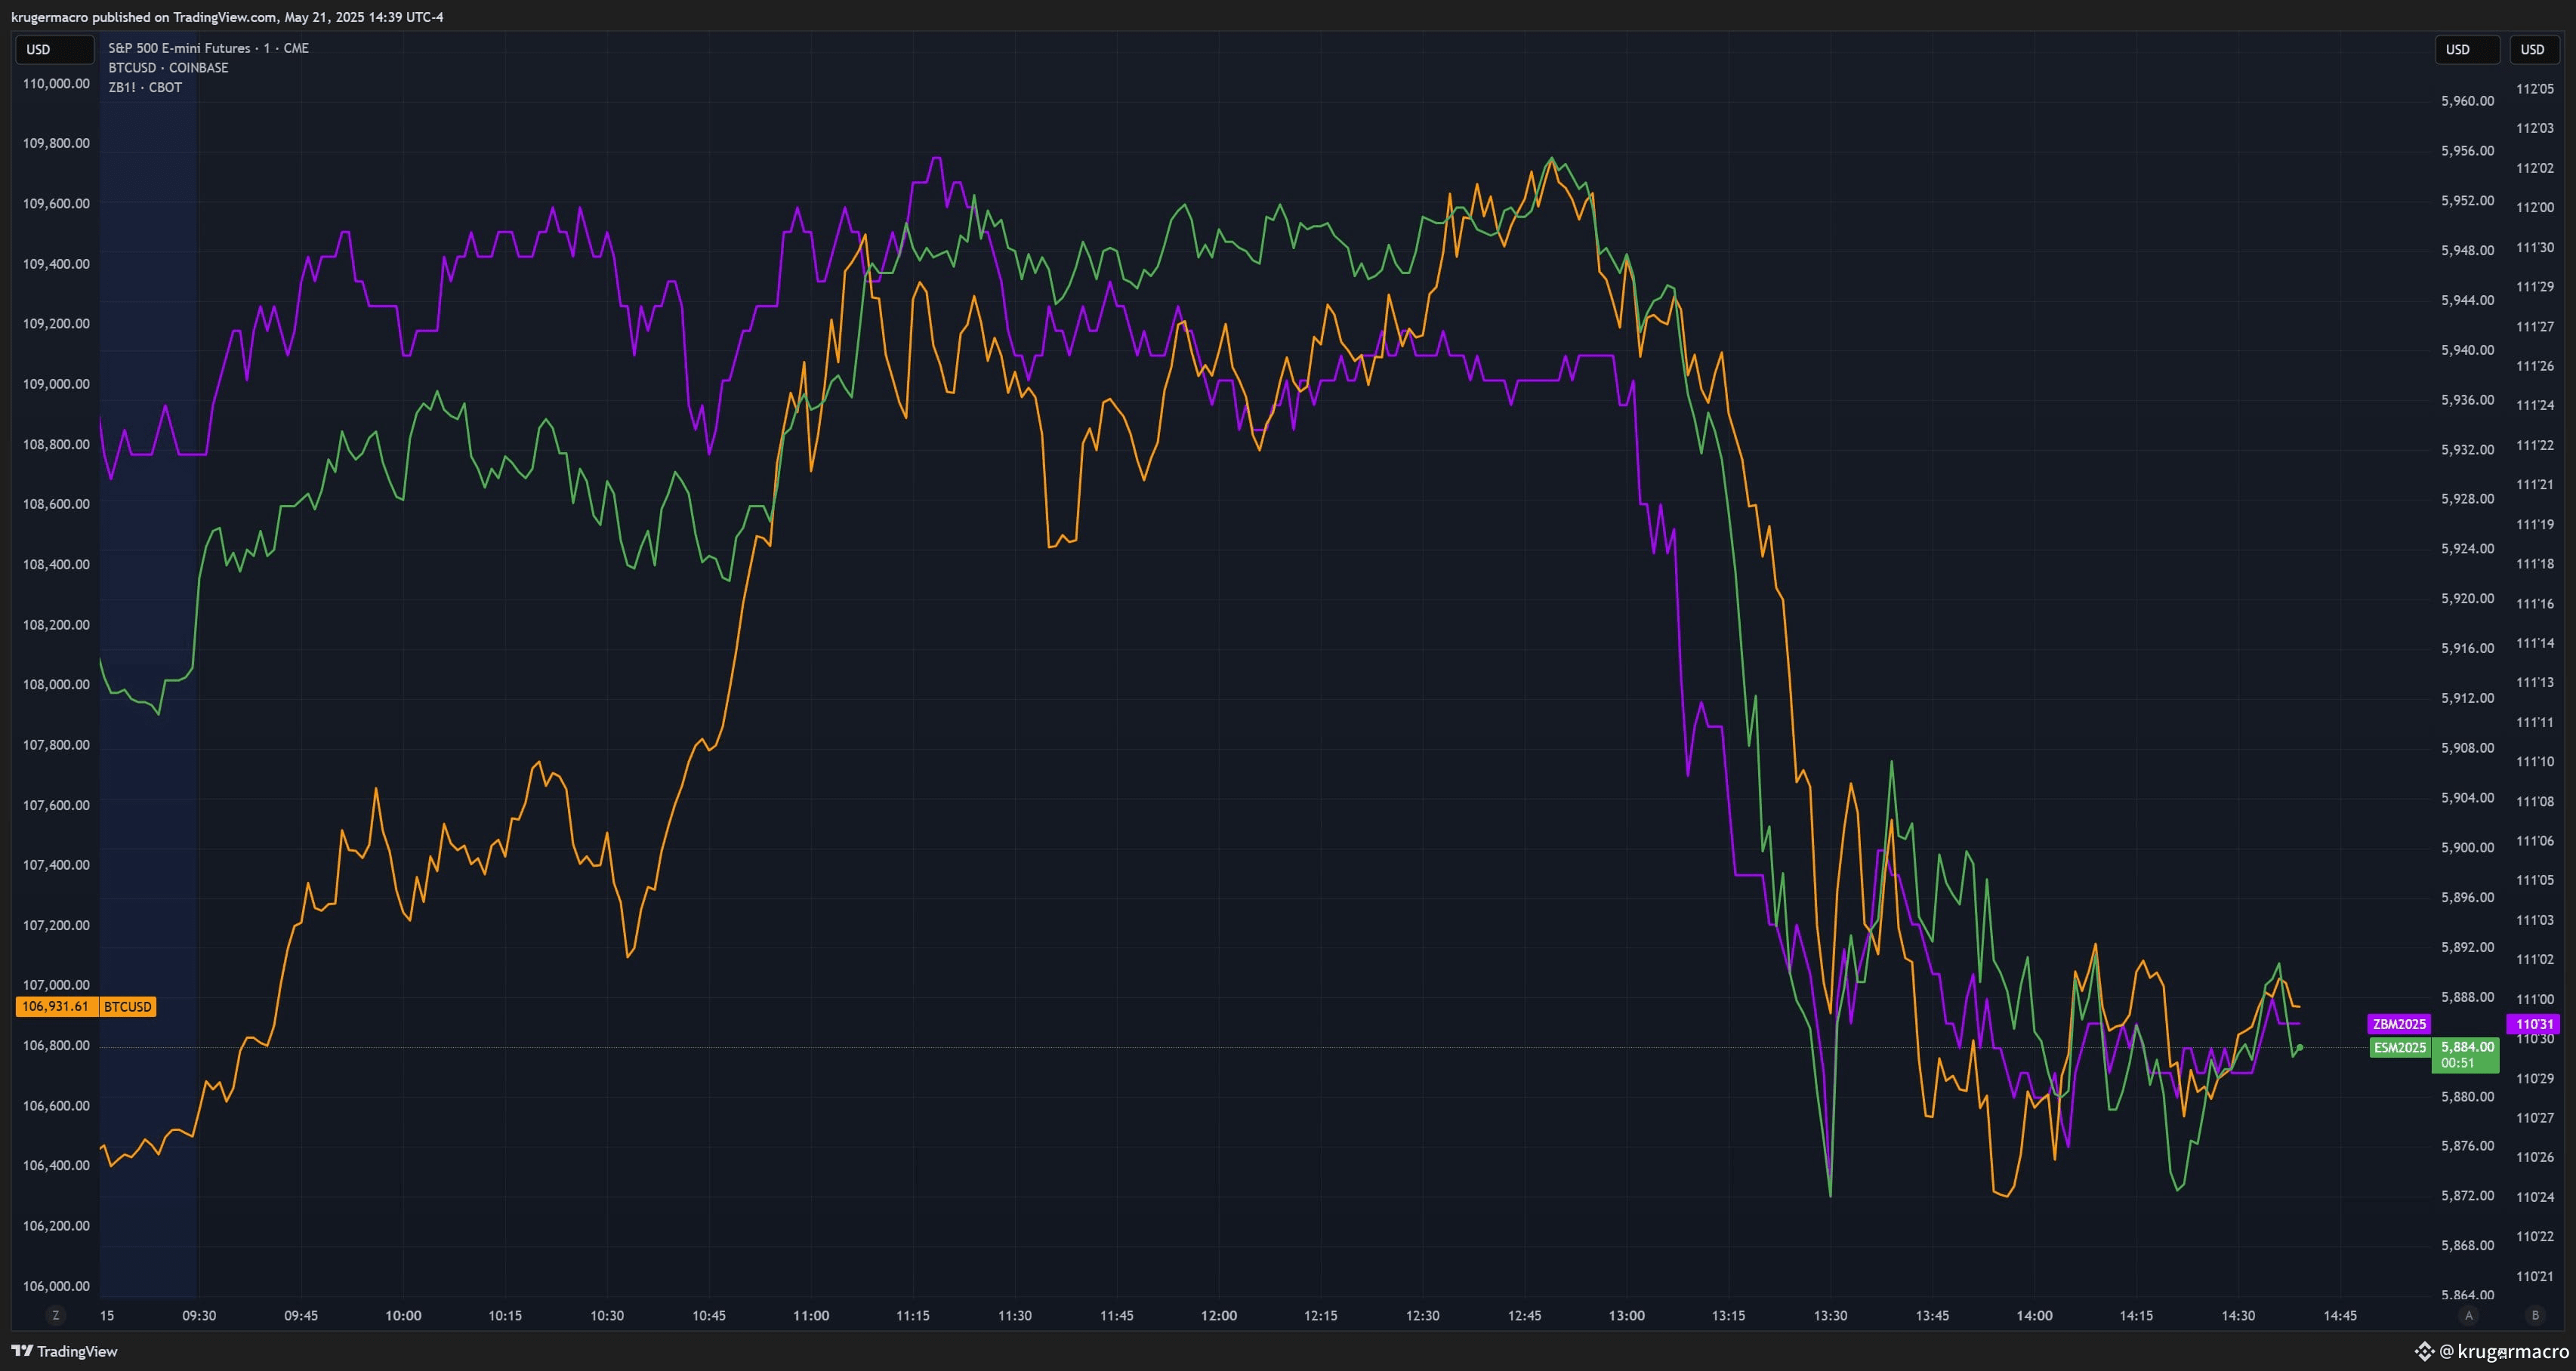Click the 110'21 level on the bond scale
Viewport: 2576px width, 1371px height.
[2535, 1276]
